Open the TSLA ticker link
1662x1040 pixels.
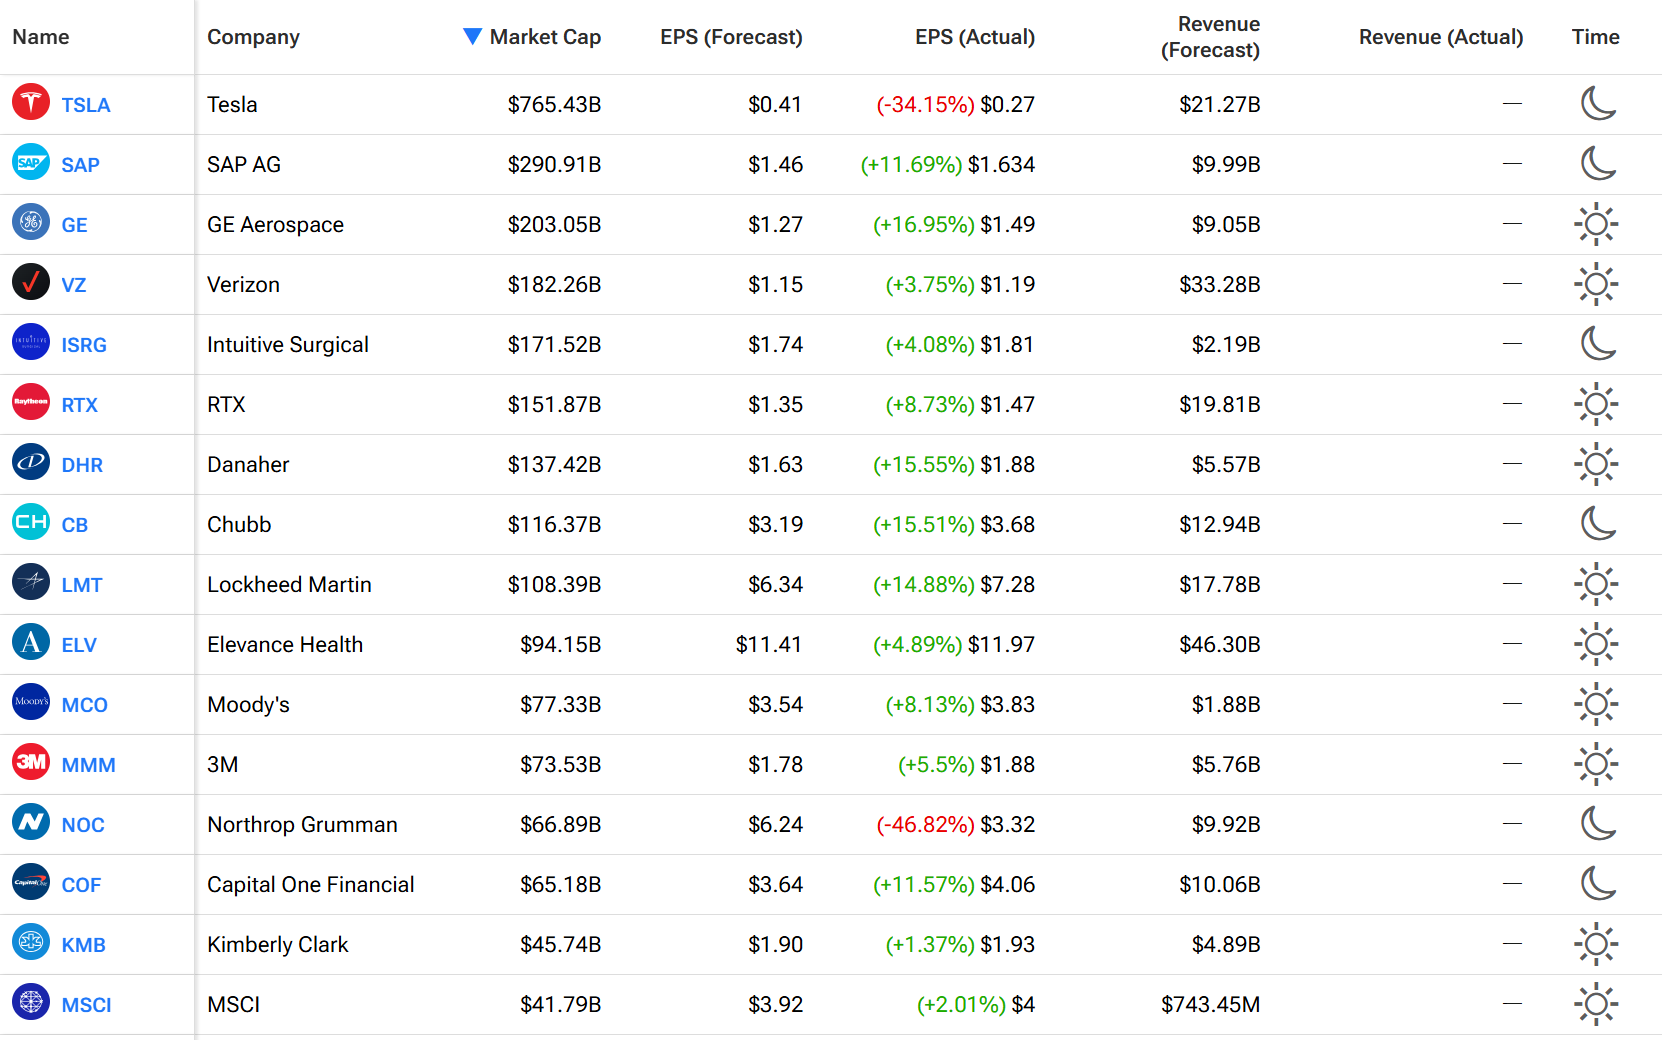(86, 105)
